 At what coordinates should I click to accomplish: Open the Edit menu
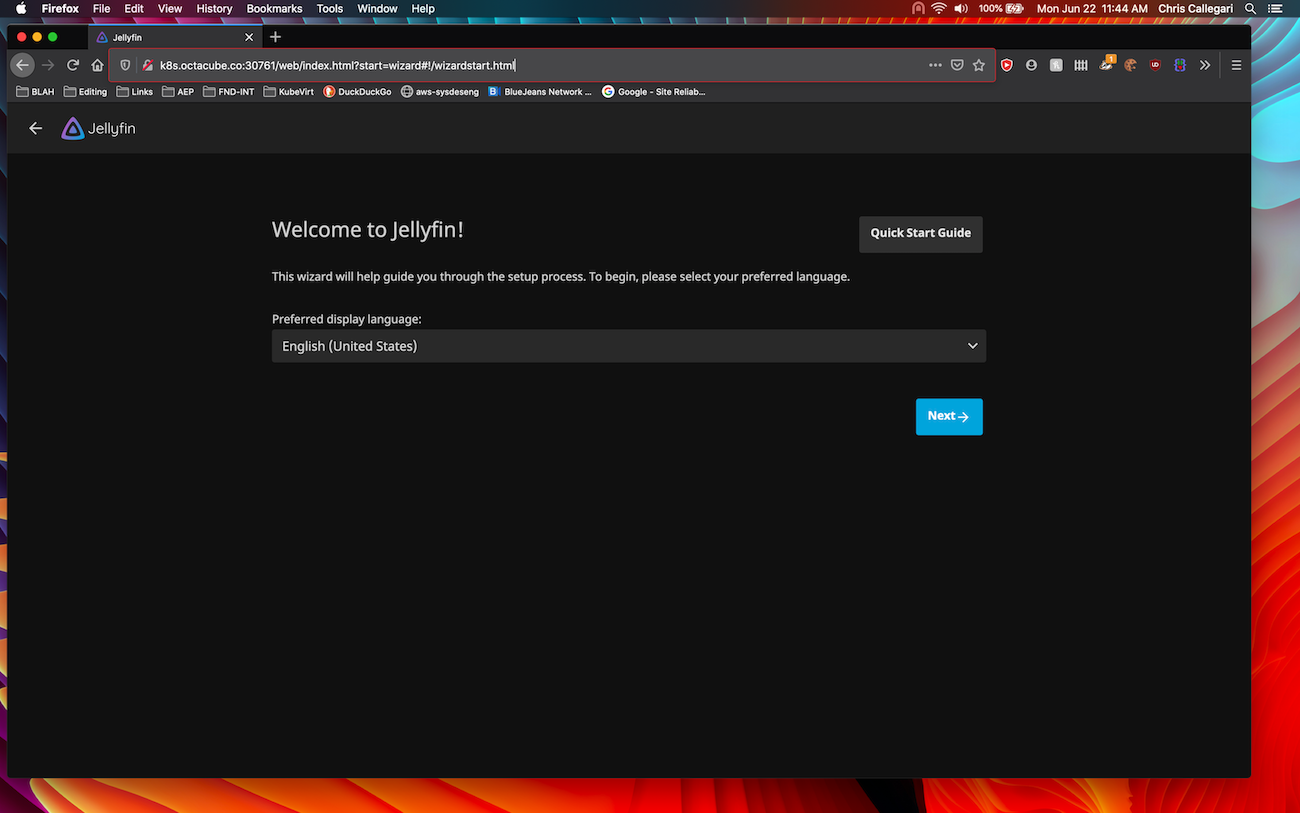point(134,8)
